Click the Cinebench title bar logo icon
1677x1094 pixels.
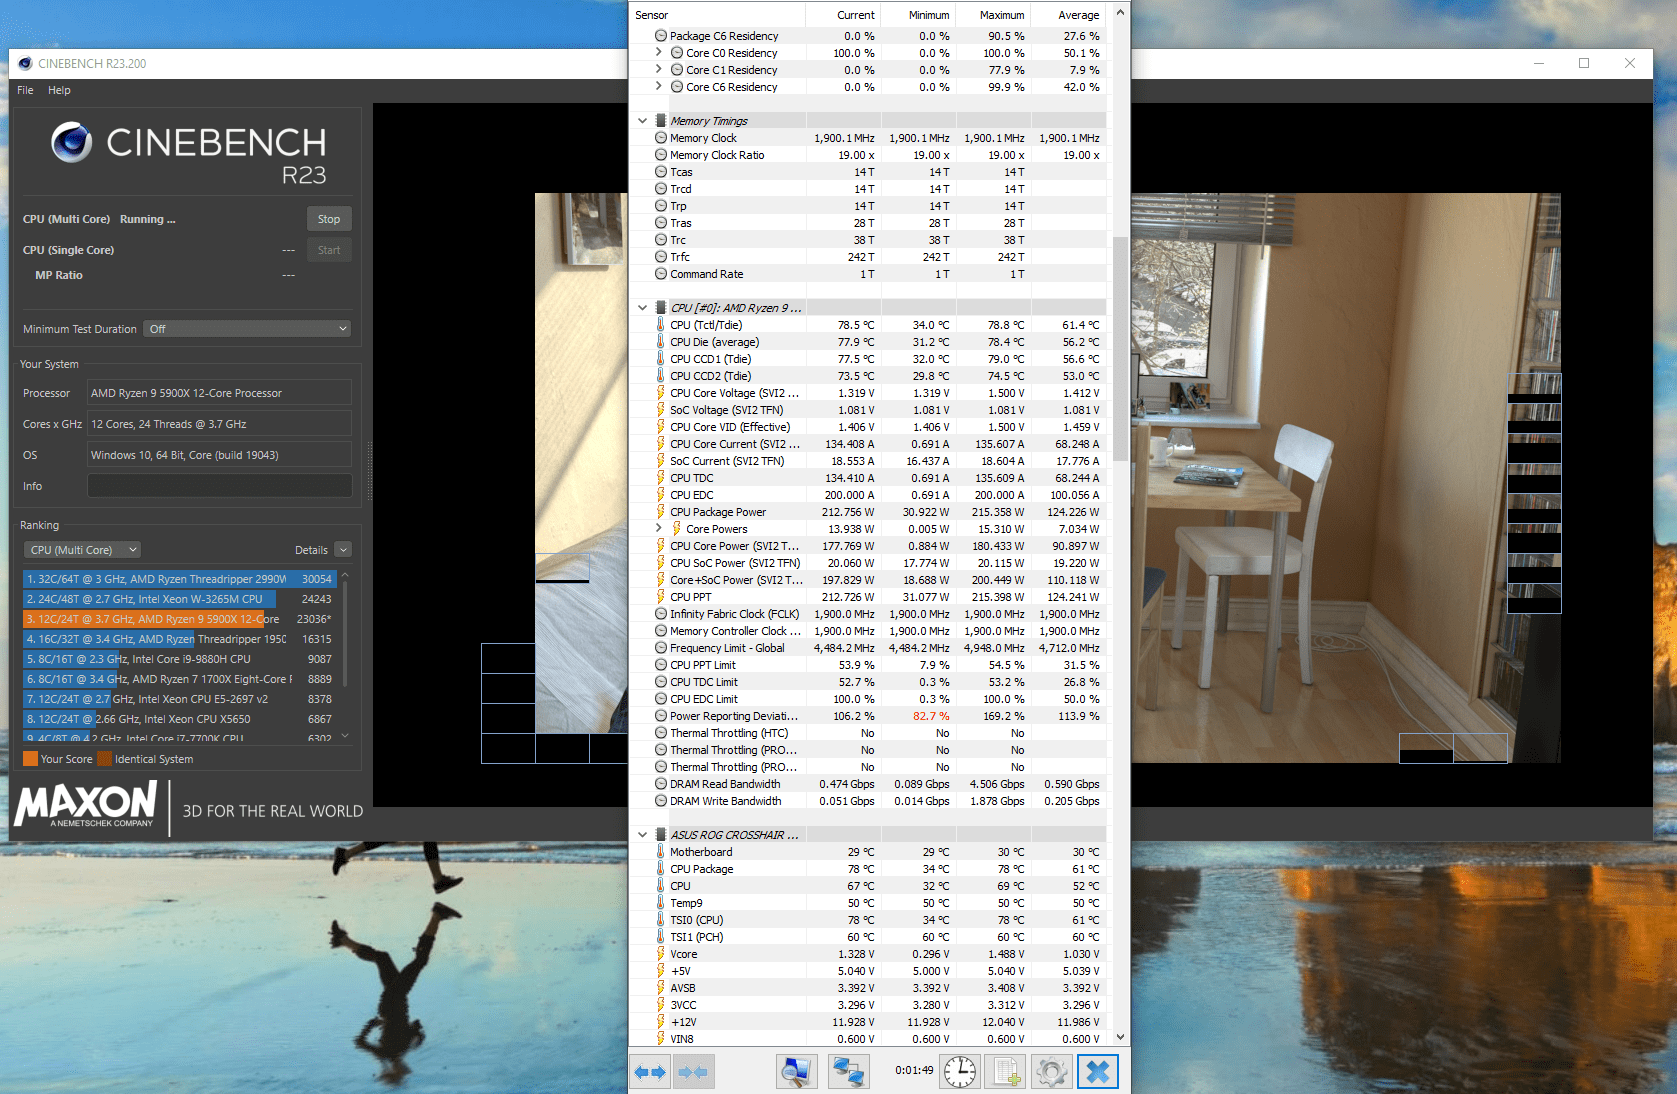25,64
